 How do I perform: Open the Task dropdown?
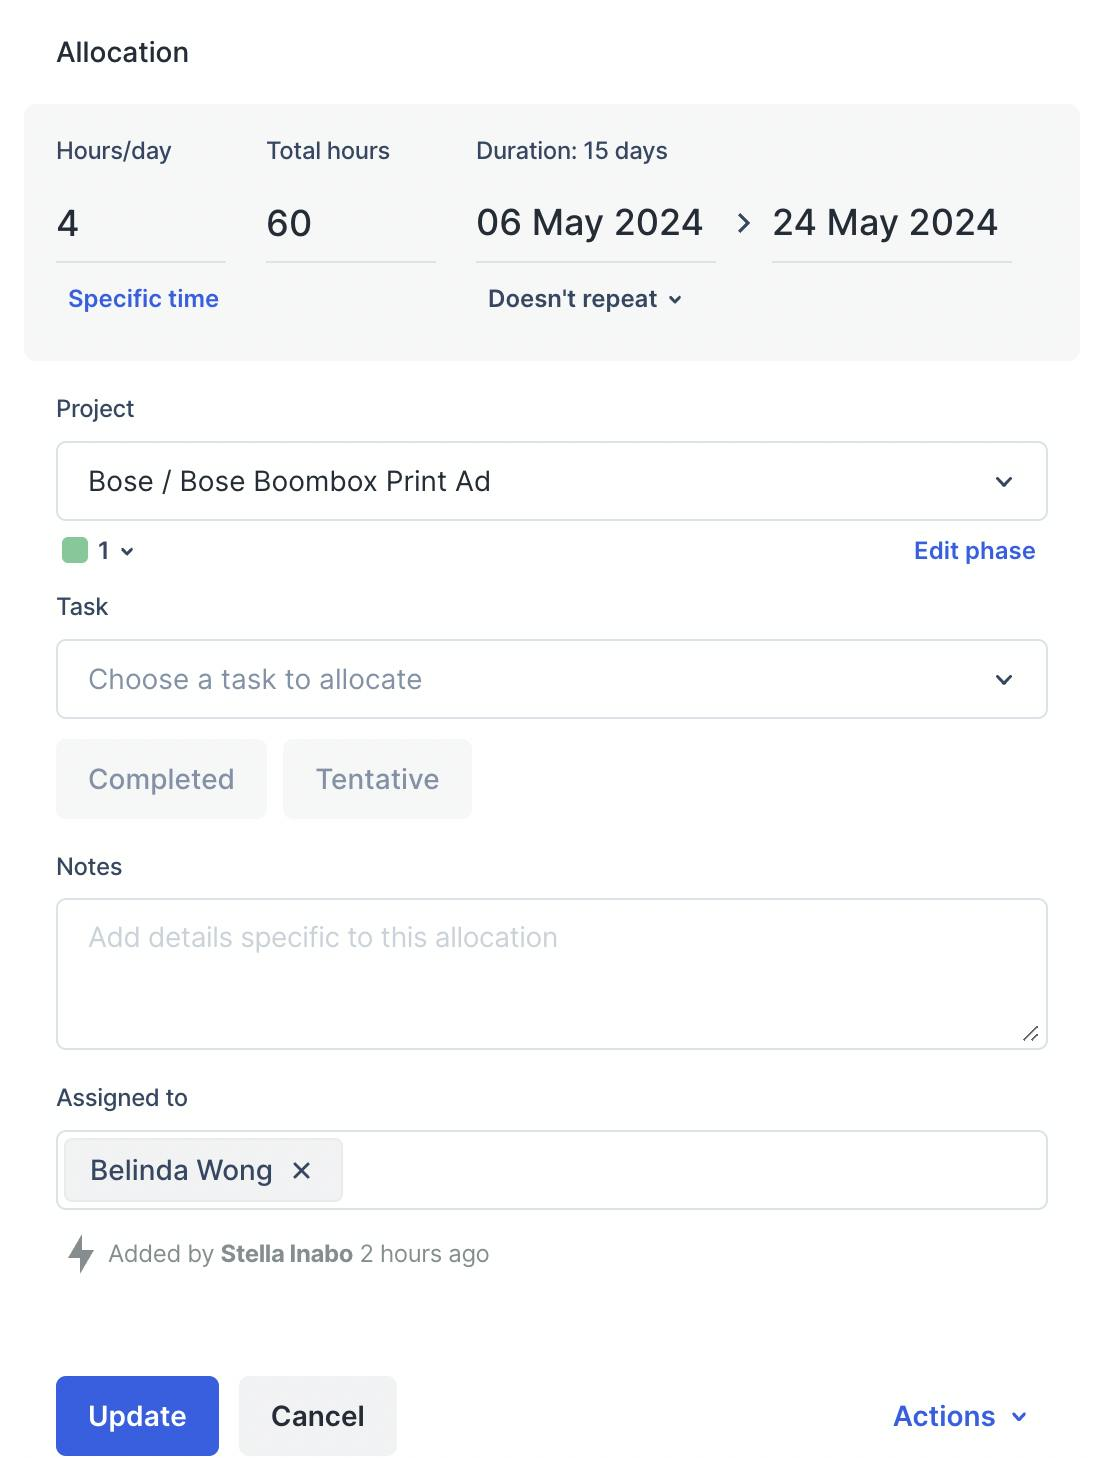point(551,679)
